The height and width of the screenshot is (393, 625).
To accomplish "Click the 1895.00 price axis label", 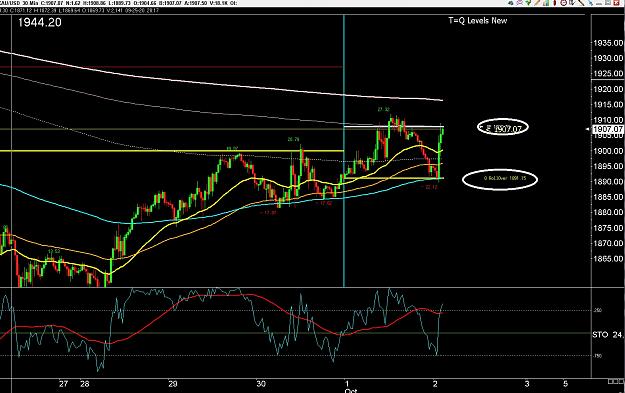I will point(608,166).
